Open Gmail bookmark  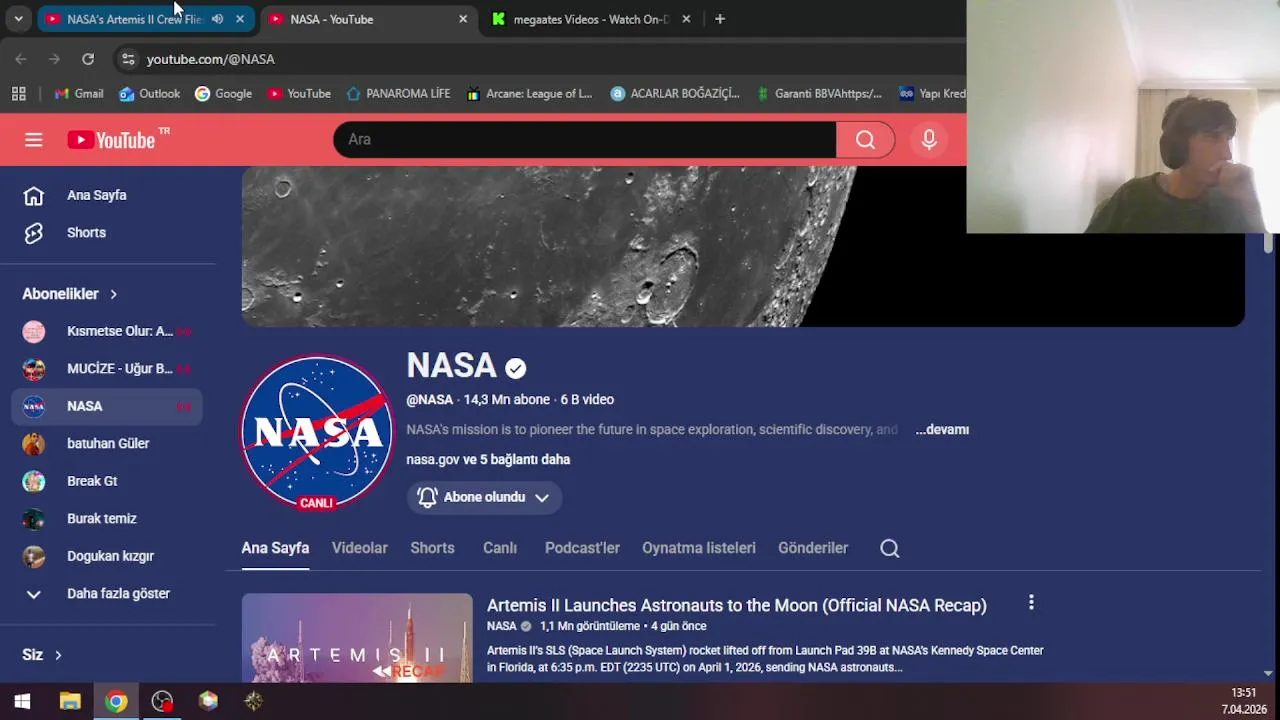pos(79,93)
